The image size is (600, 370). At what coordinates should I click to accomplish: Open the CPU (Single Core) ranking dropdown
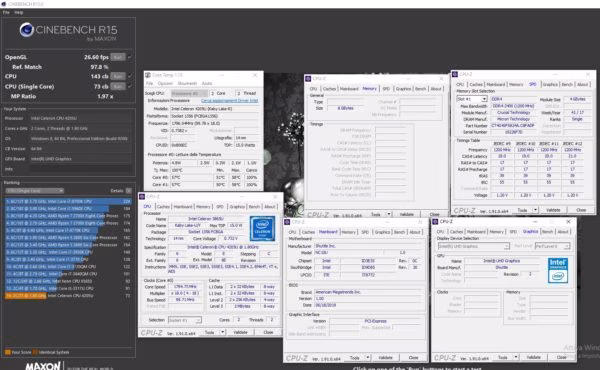click(x=34, y=191)
